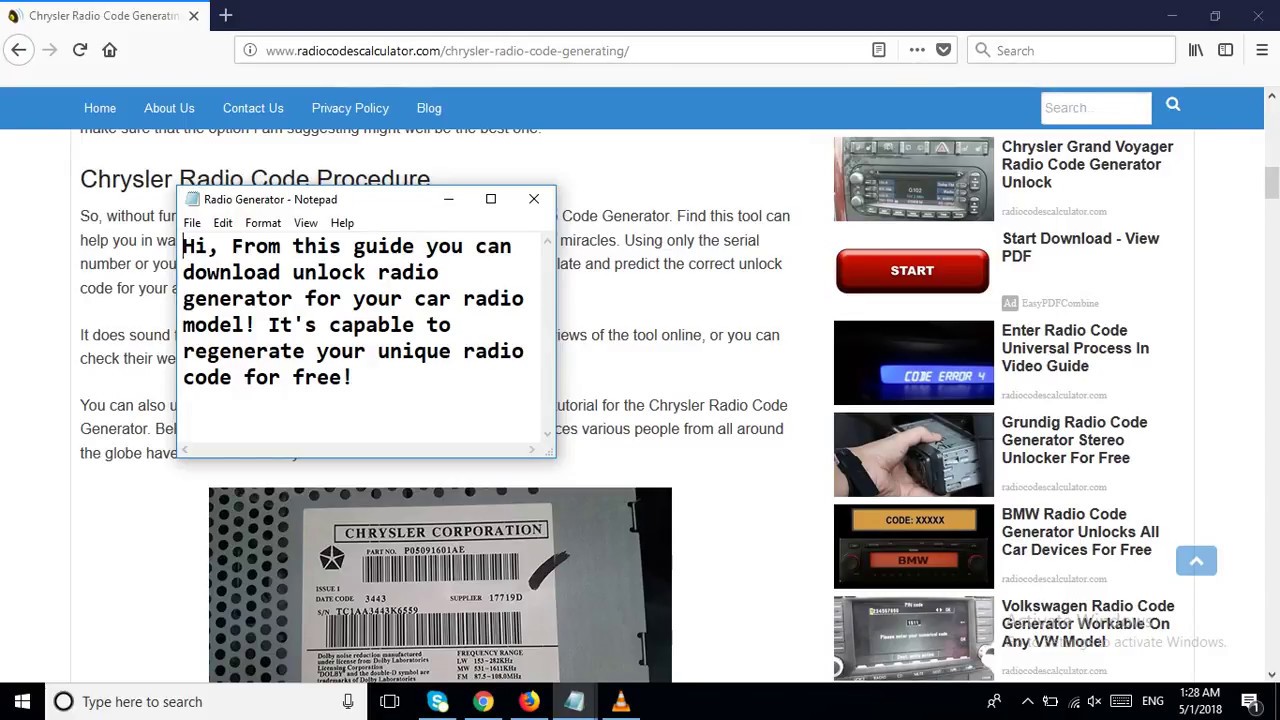Open Enter Radio Code Universal Process link
1280x720 pixels.
(x=1075, y=348)
